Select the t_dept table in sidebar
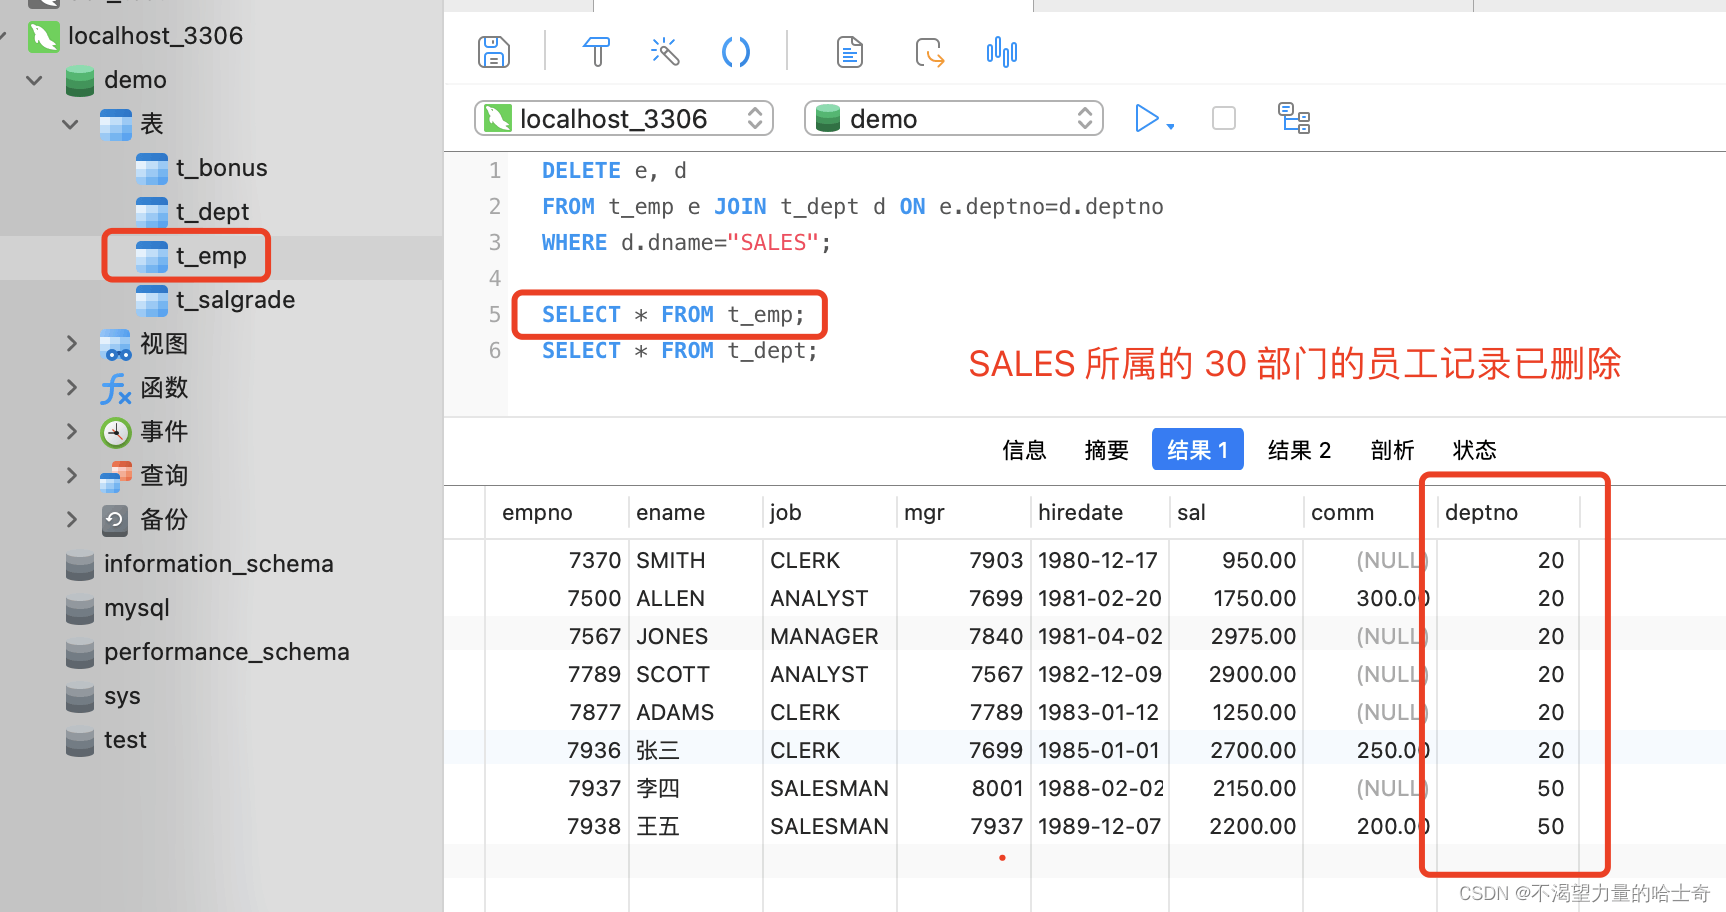The height and width of the screenshot is (912, 1726). (x=212, y=212)
